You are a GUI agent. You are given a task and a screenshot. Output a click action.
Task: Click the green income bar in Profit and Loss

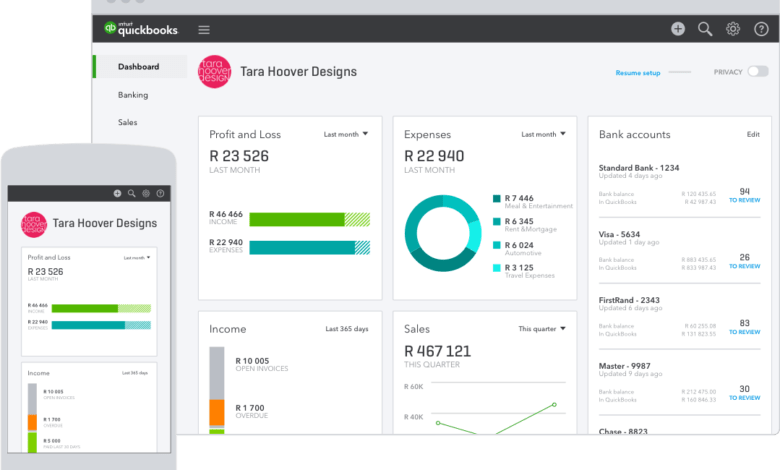309,219
